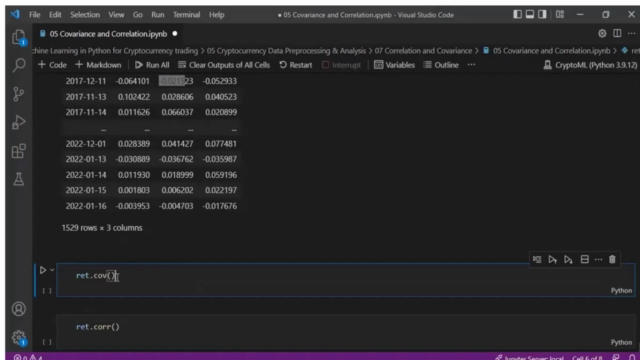The width and height of the screenshot is (640, 360).
Task: Click breadcrumb 05 Cryptocurrency Data Preprocessing & Analysis
Action: click(286, 51)
